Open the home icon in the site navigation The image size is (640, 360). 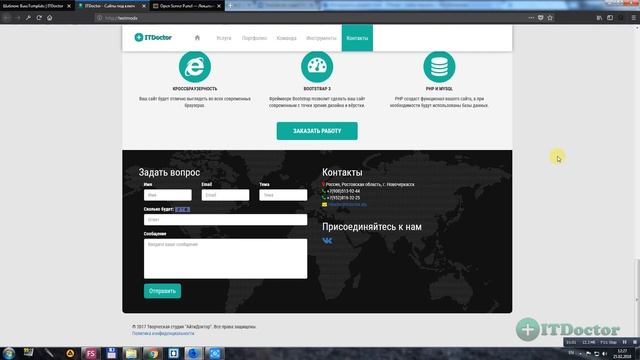pos(197,38)
